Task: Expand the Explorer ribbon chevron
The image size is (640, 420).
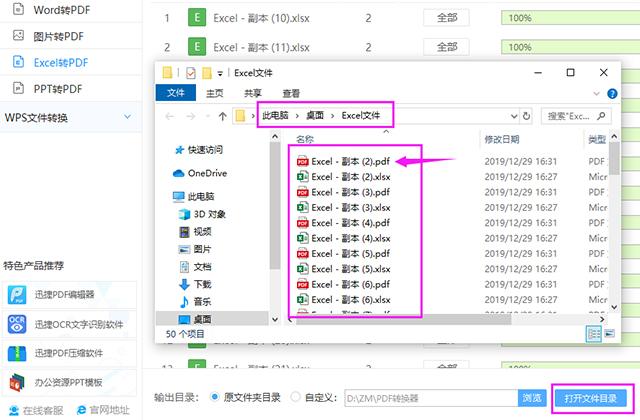Action: click(596, 94)
